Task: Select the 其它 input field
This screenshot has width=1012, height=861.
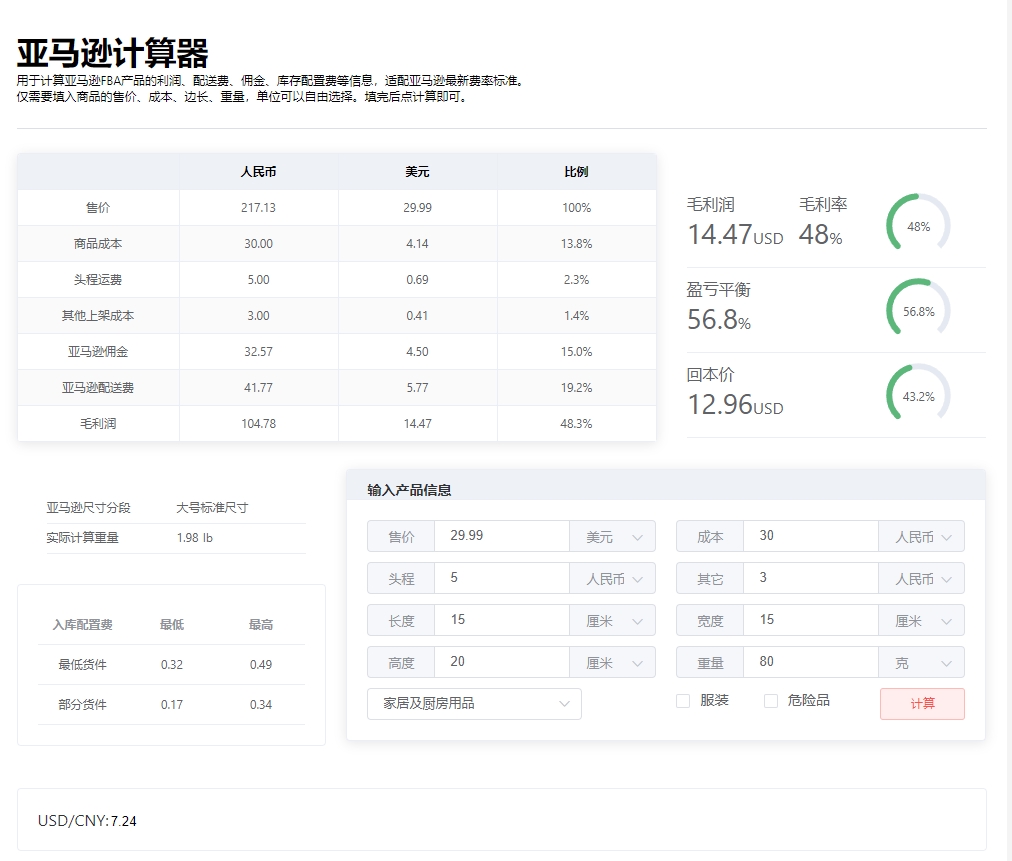Action: click(811, 578)
